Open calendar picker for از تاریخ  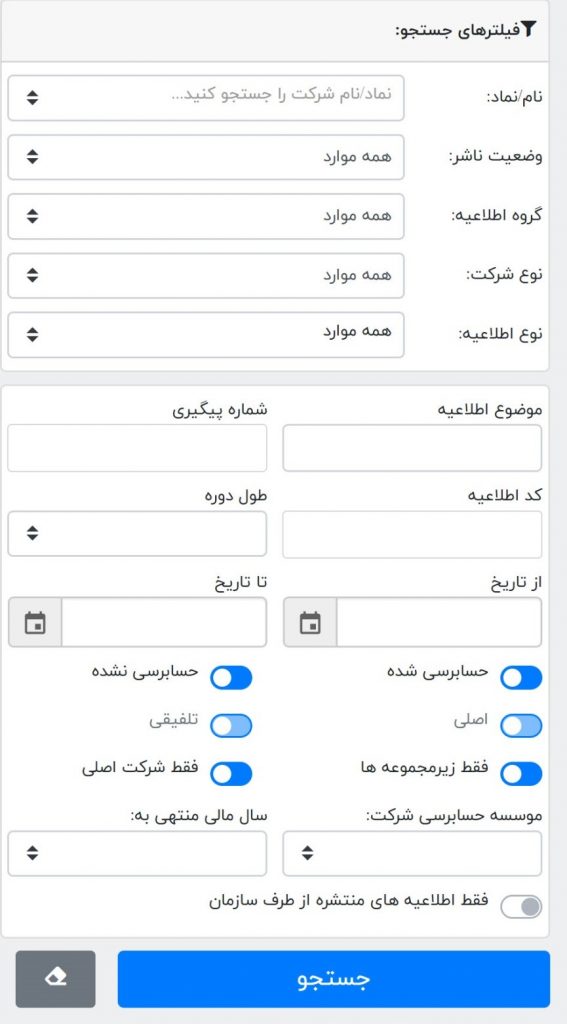pyautogui.click(x=310, y=622)
